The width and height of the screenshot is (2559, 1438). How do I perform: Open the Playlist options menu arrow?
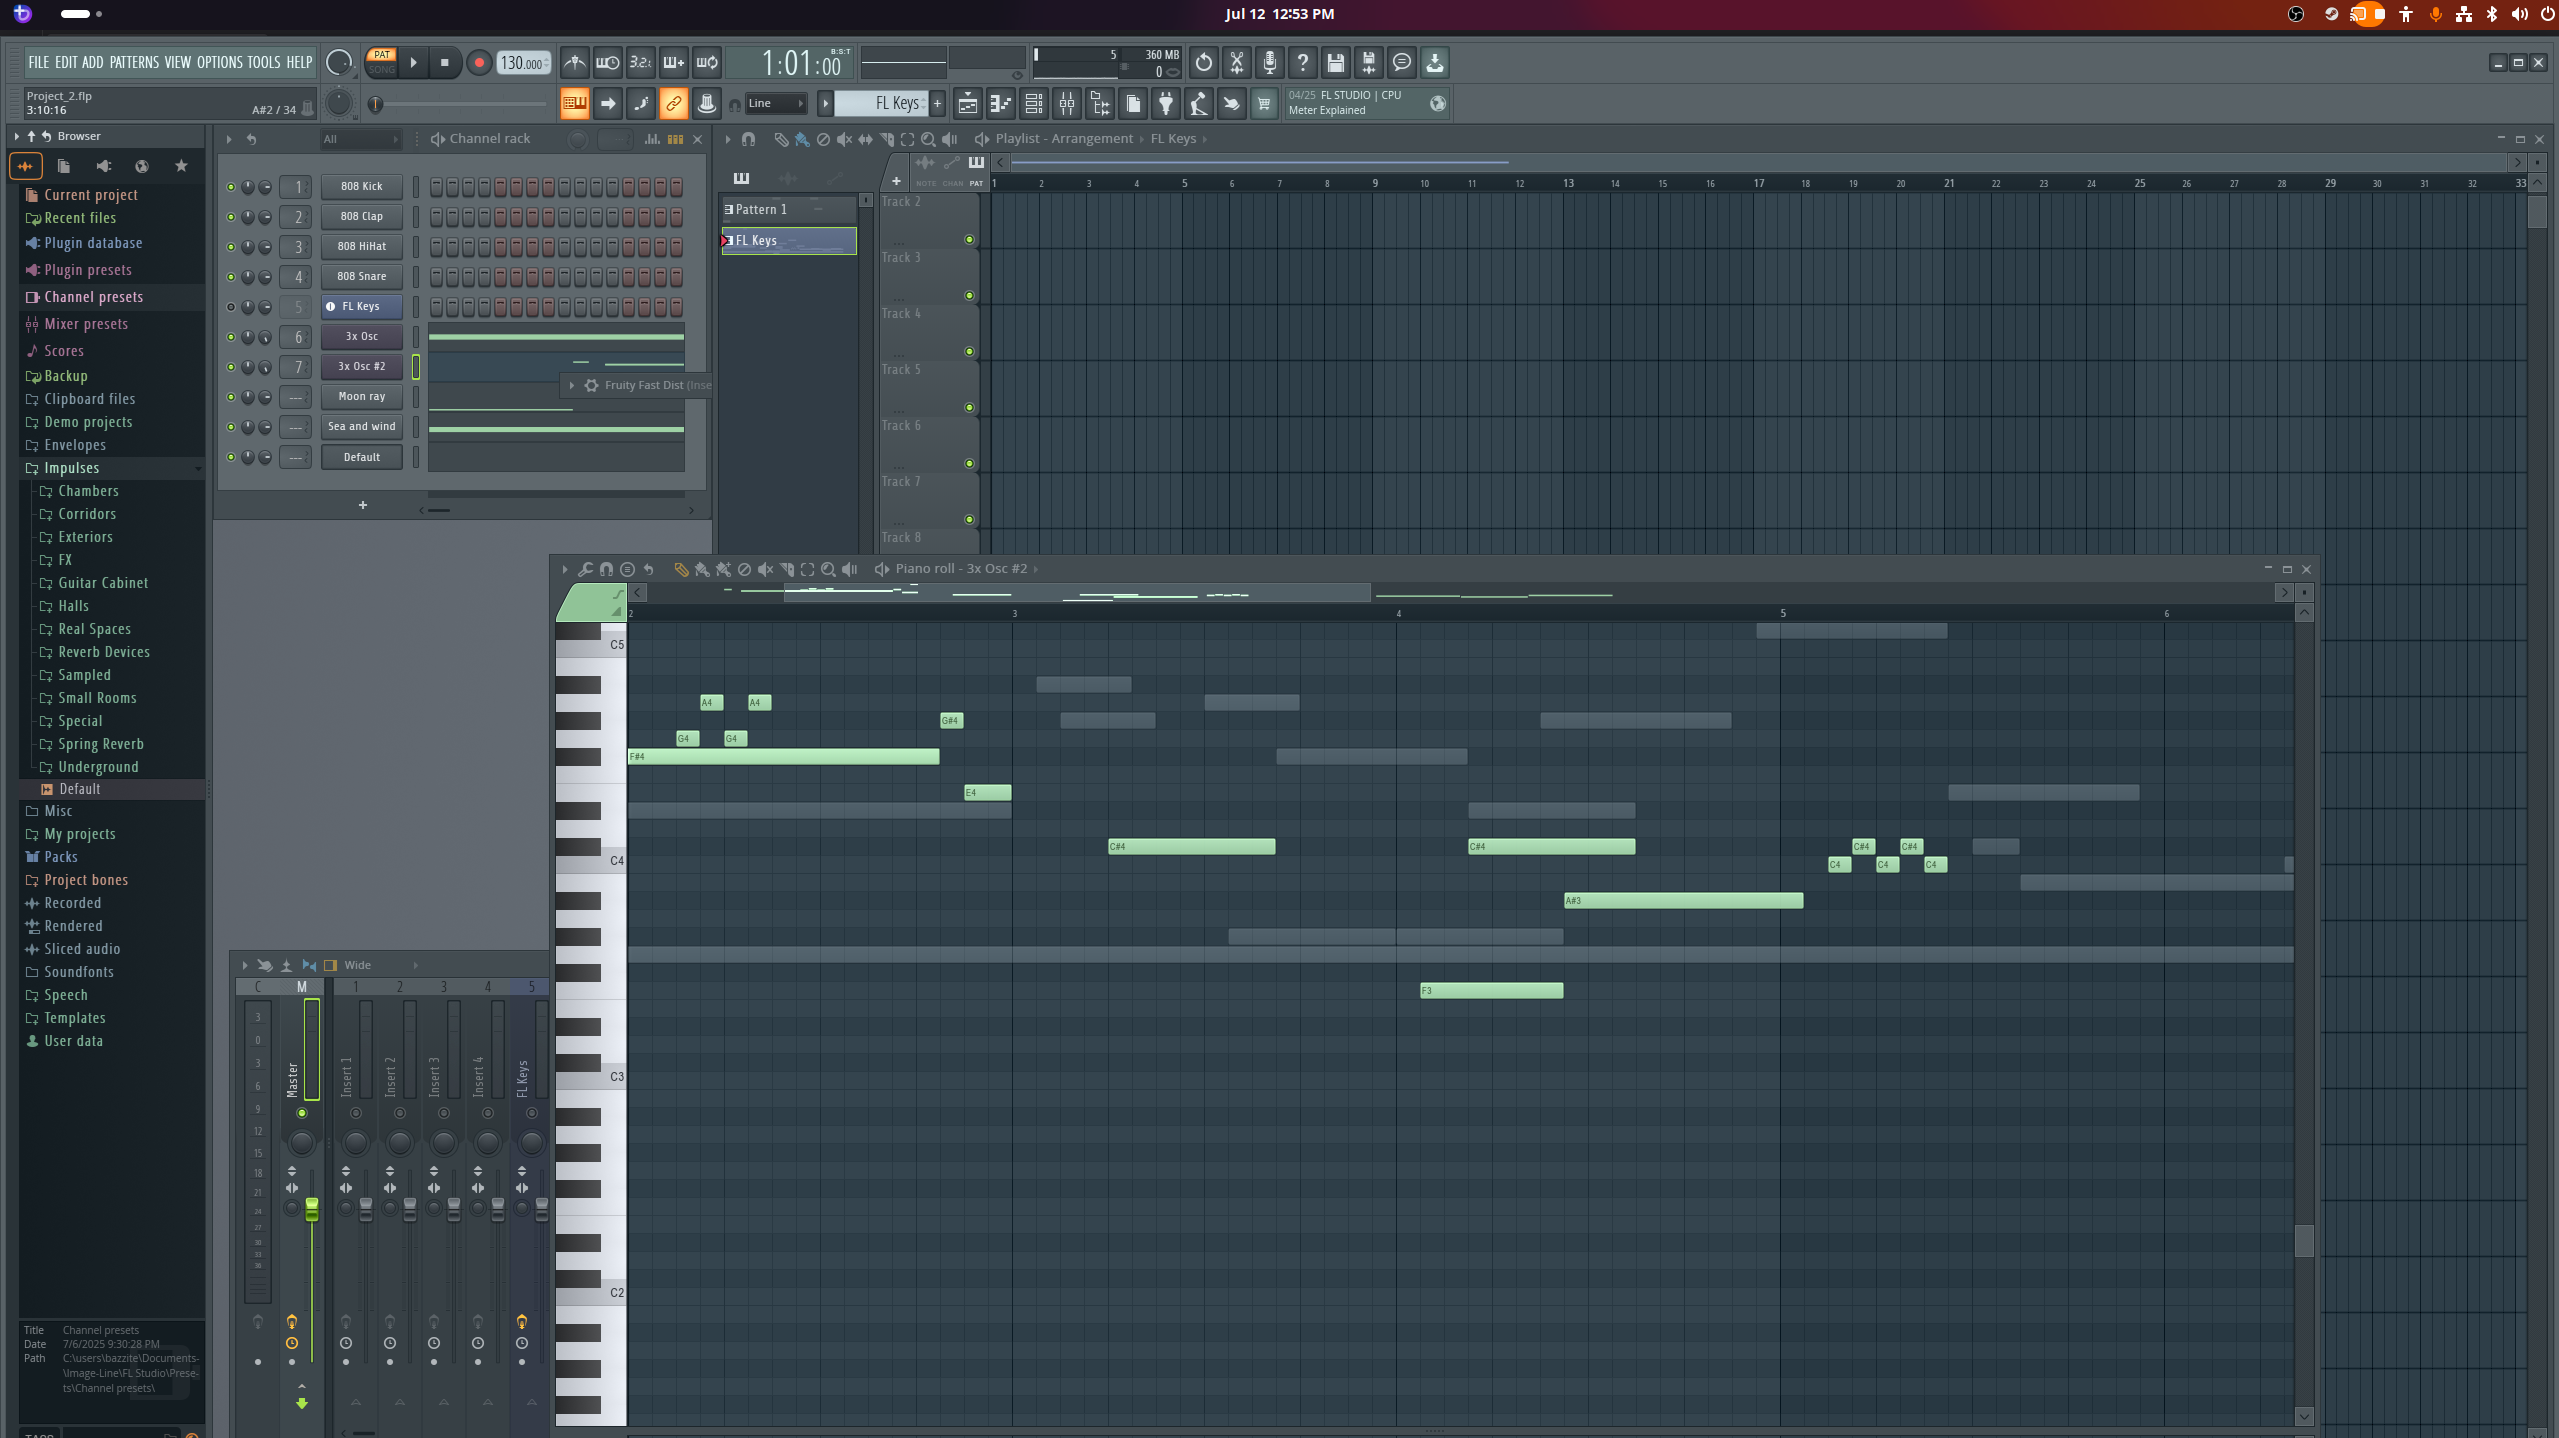[728, 139]
